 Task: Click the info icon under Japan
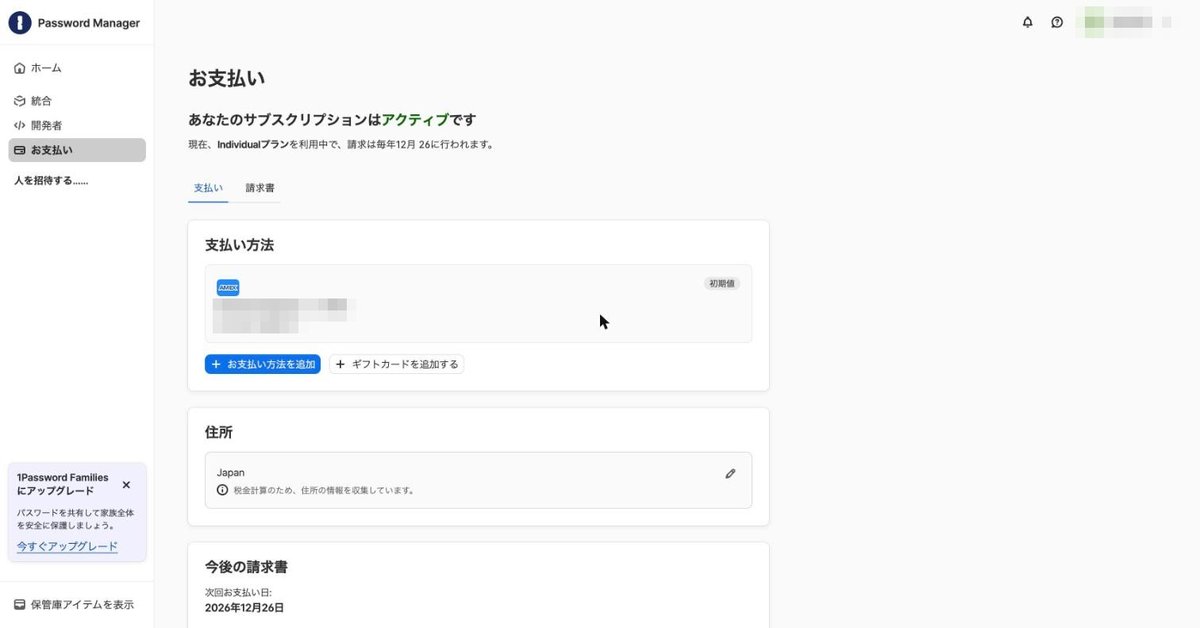point(222,490)
